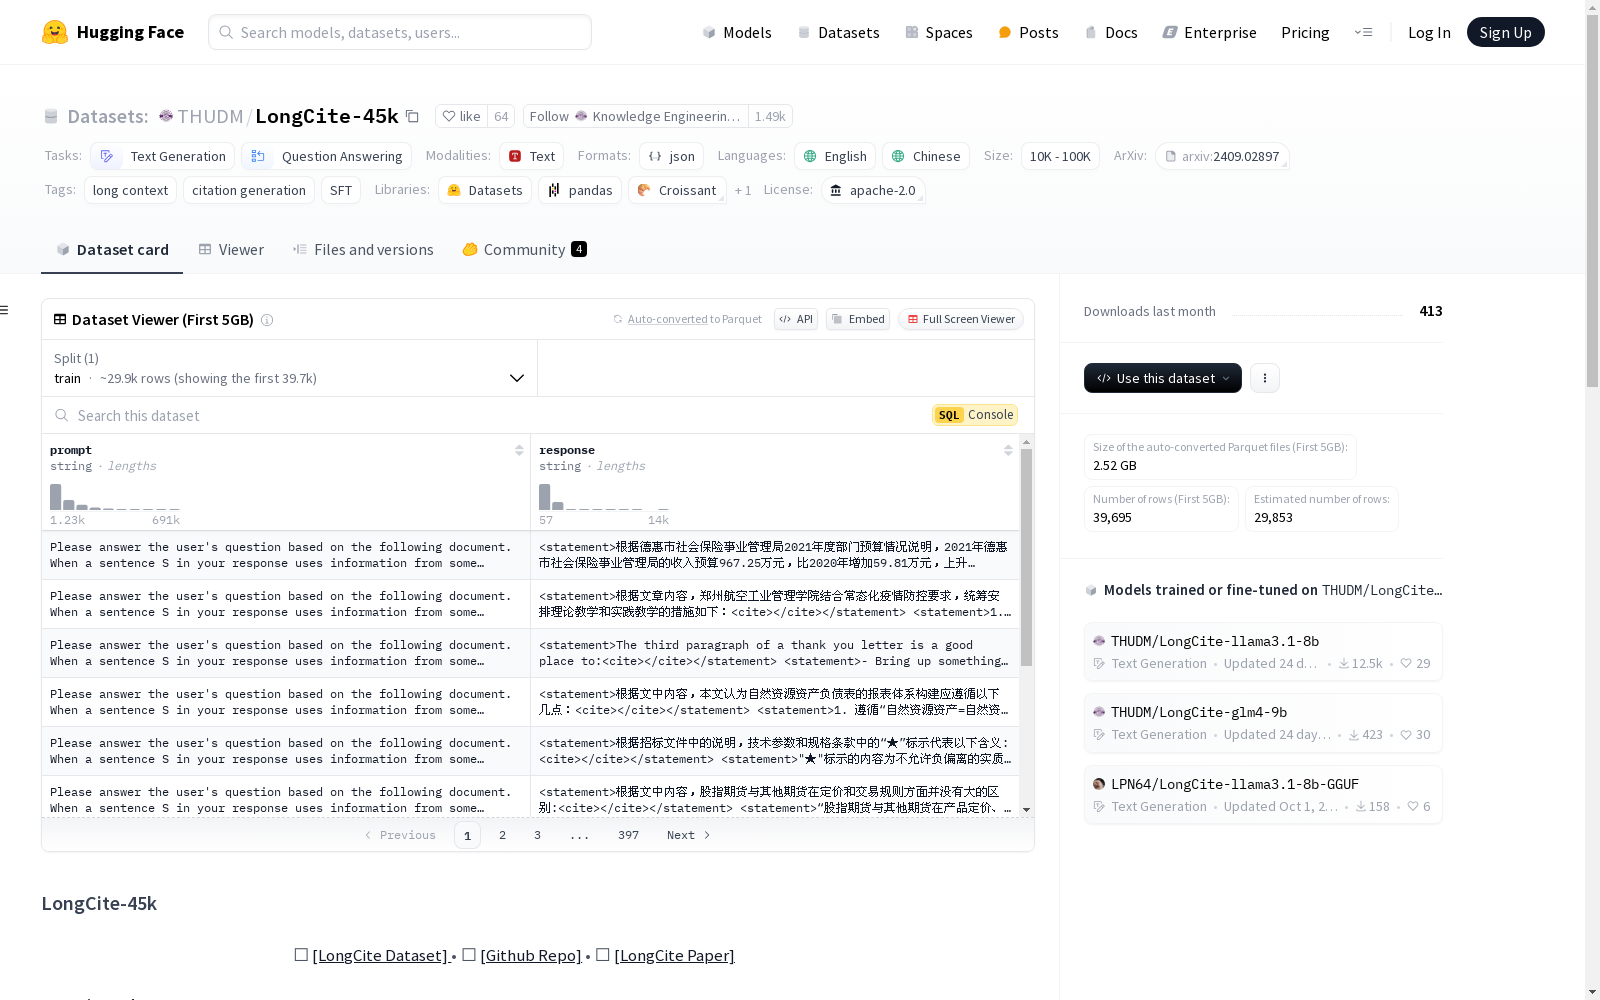Click the search magnifier in dataset search
Screen dimensions: 1600x1000
tap(62, 415)
